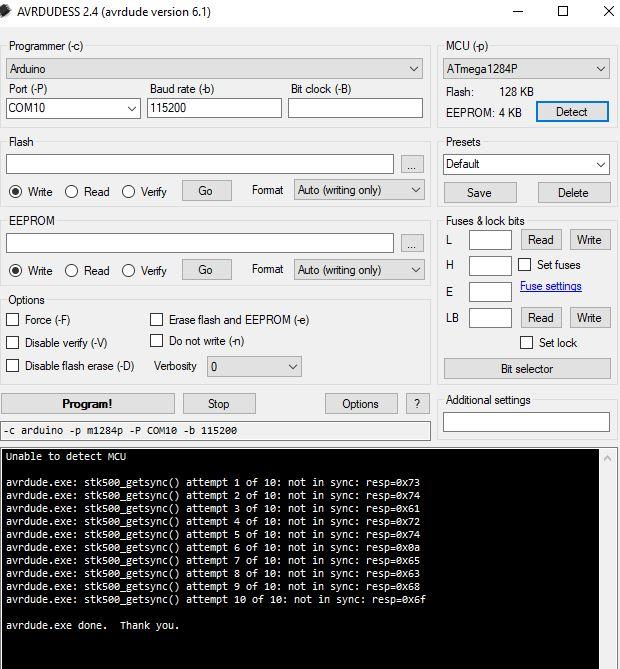620x669 pixels.
Task: Open the Presets dropdown showing Default
Action: [x=526, y=164]
